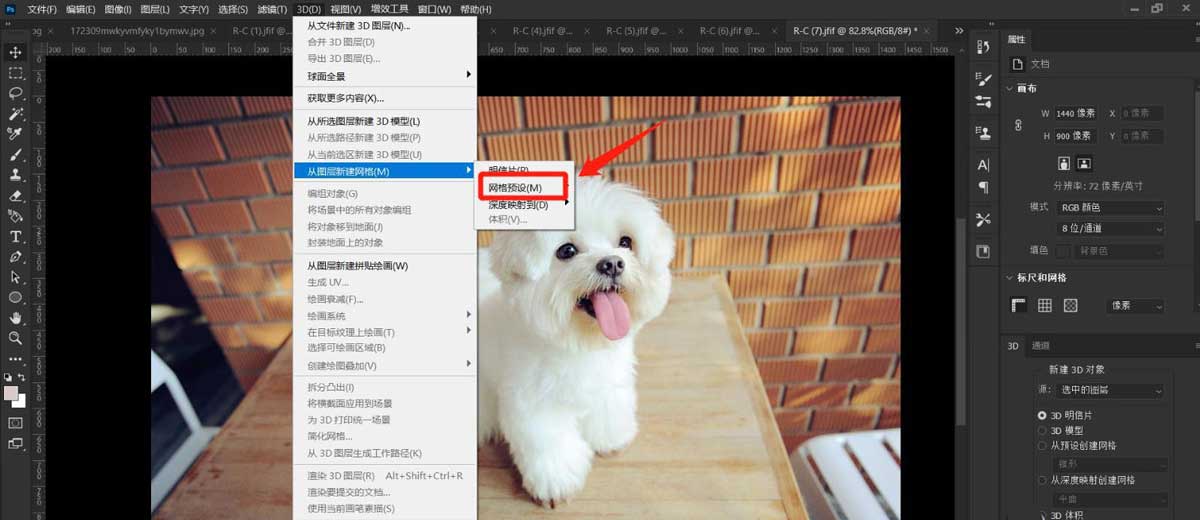Set canvas to landscape orientation
This screenshot has width=1200, height=520.
pos(1084,163)
